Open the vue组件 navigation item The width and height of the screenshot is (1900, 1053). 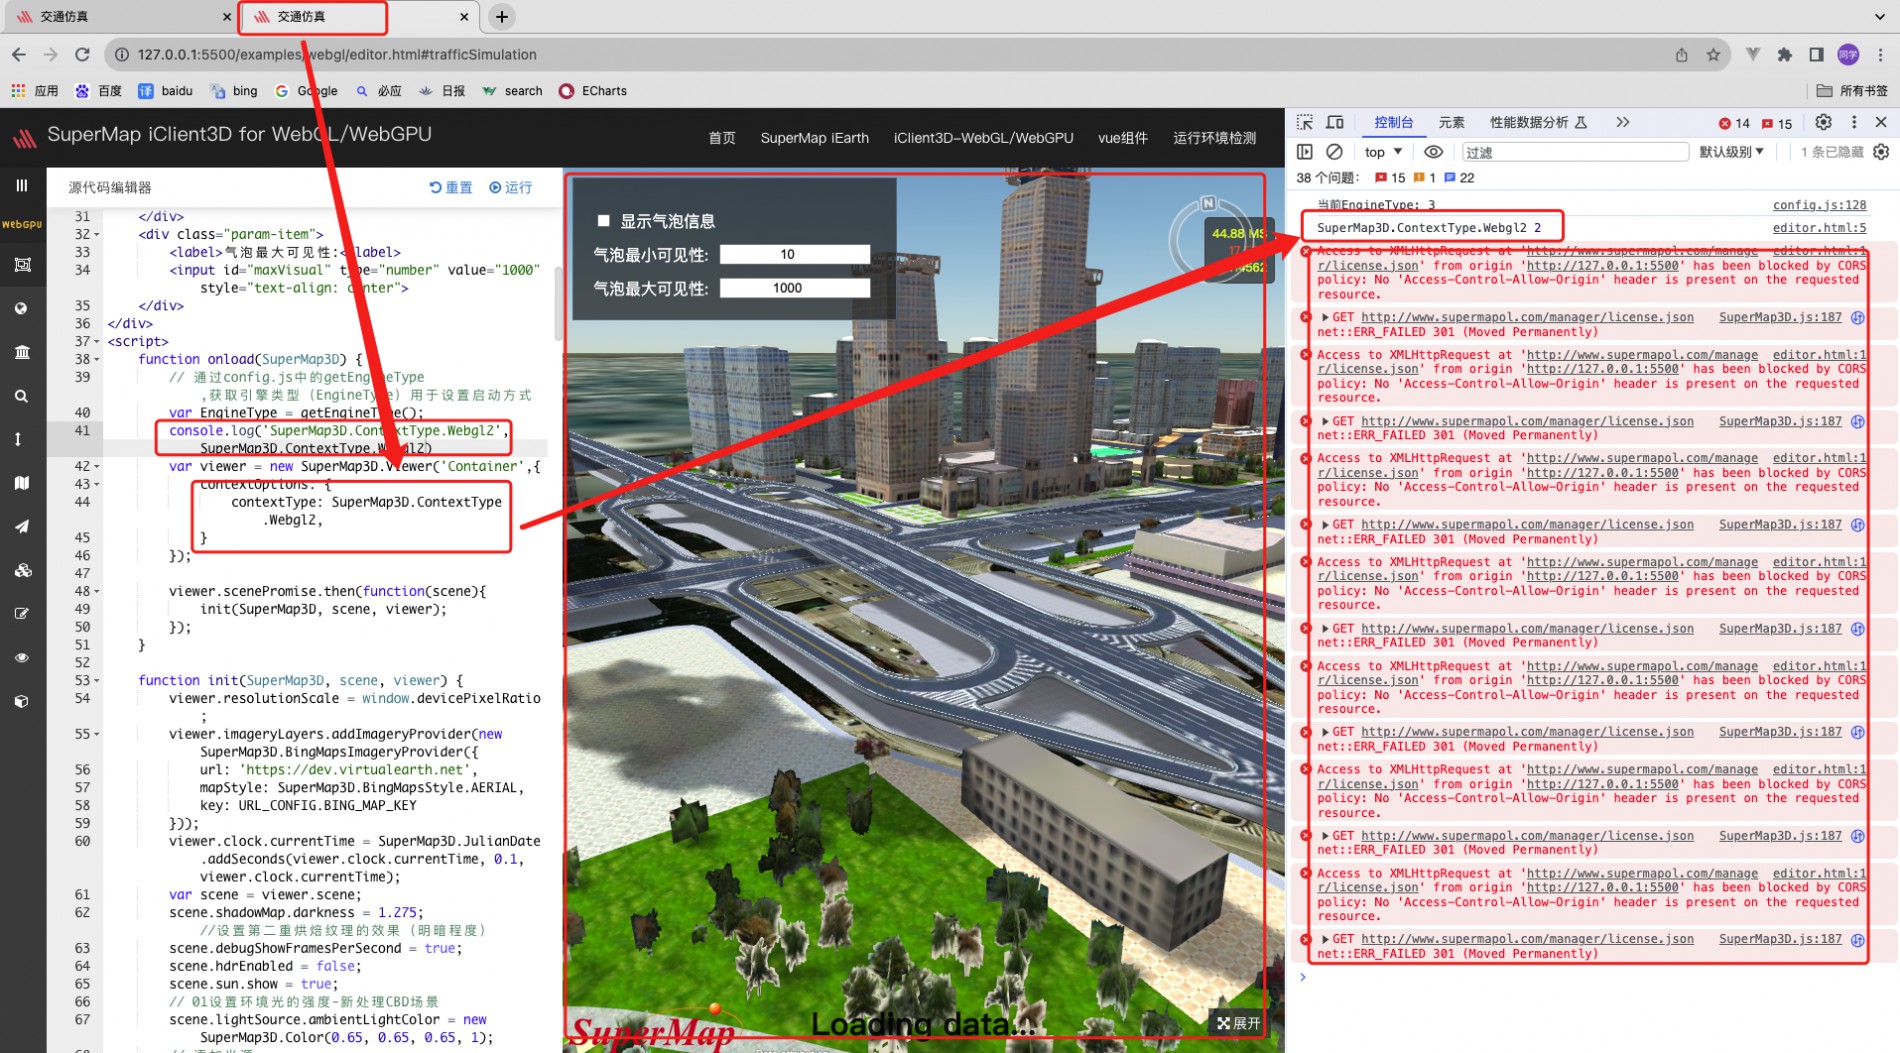1122,138
